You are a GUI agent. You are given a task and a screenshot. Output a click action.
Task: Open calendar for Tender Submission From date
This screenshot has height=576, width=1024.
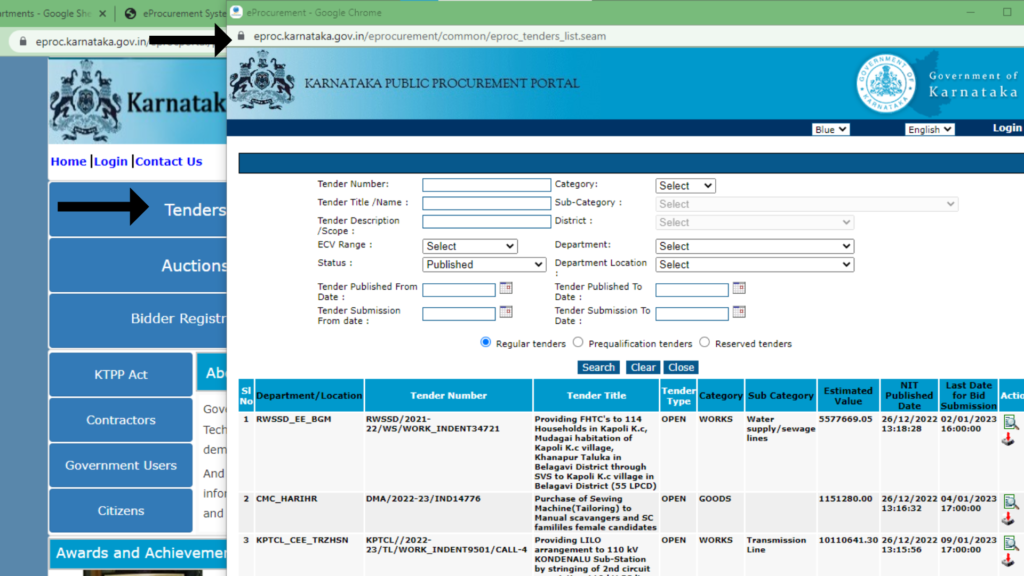point(506,313)
